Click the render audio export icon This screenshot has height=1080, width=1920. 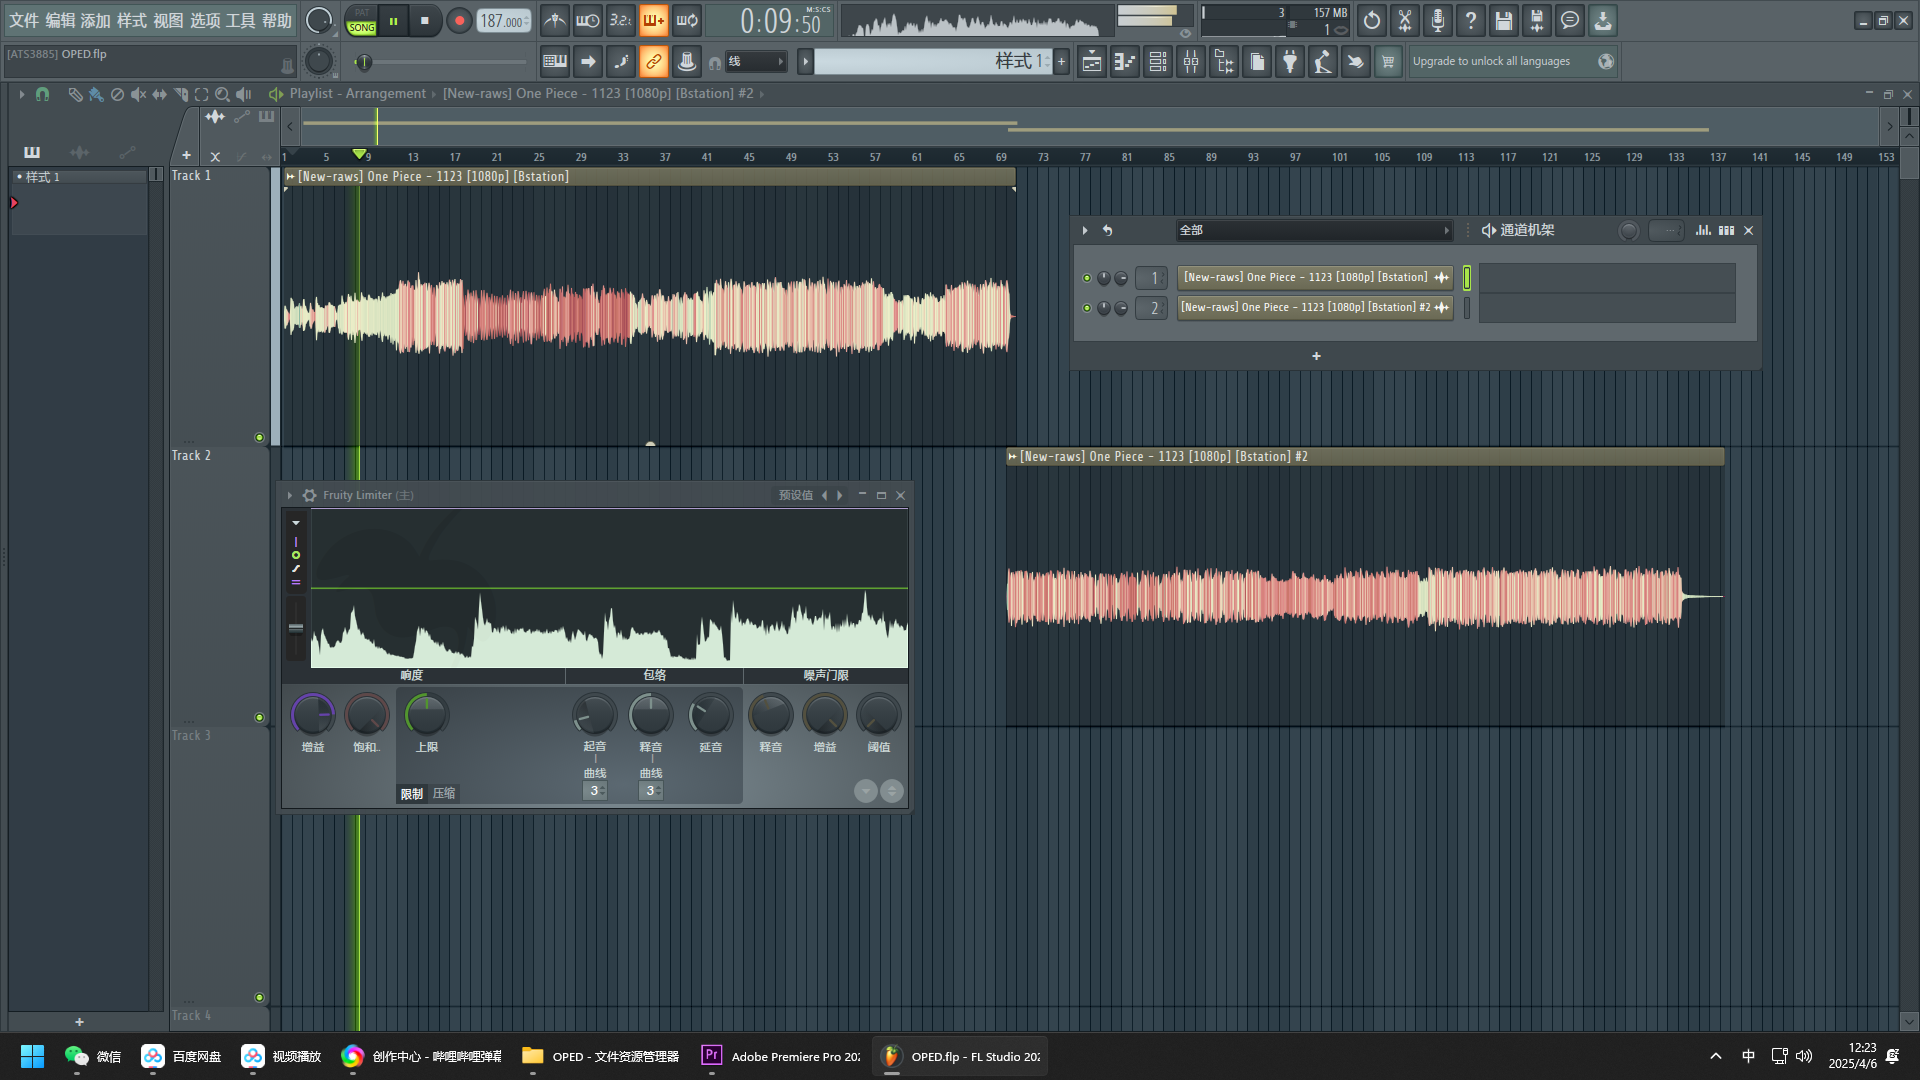(1537, 20)
